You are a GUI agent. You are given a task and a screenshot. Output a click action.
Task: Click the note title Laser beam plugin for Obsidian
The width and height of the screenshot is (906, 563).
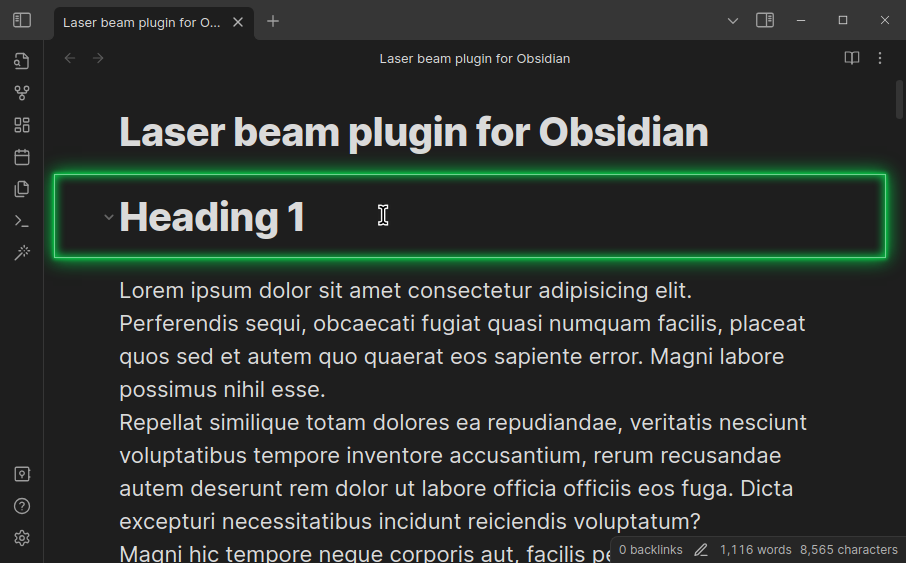pyautogui.click(x=414, y=134)
